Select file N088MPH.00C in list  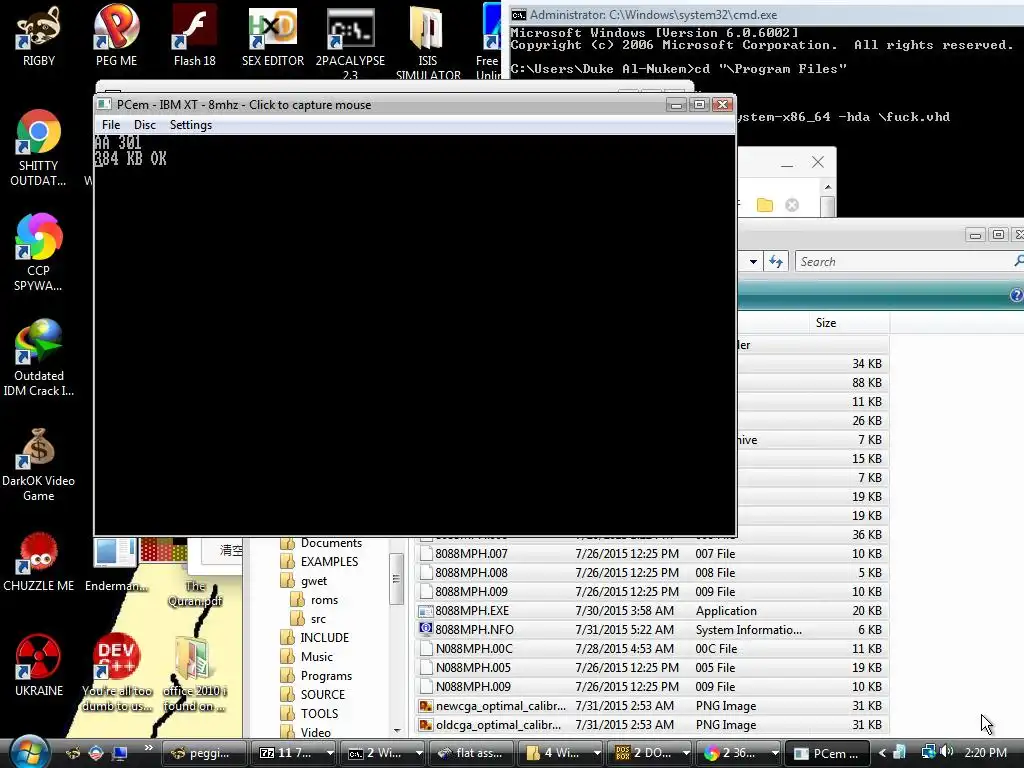click(651, 648)
